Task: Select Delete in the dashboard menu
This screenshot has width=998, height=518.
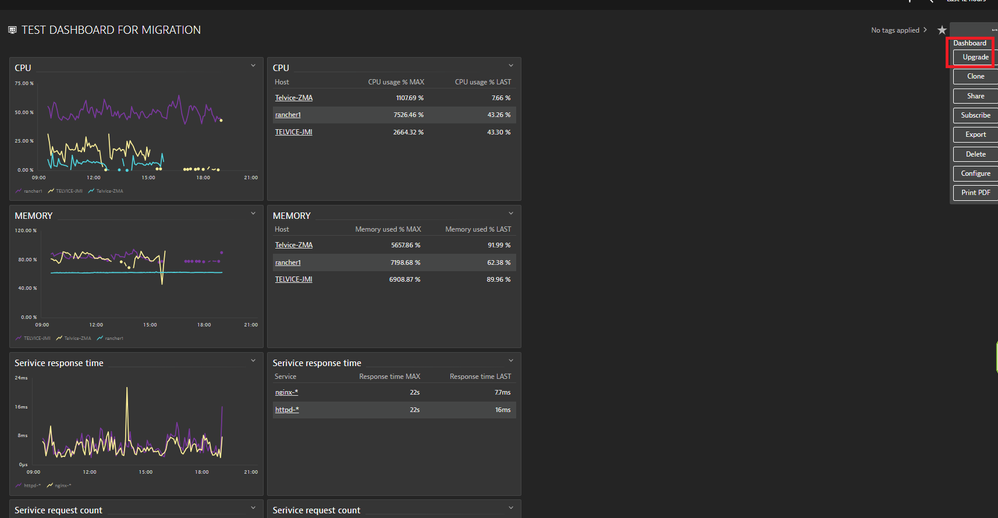Action: coord(975,154)
